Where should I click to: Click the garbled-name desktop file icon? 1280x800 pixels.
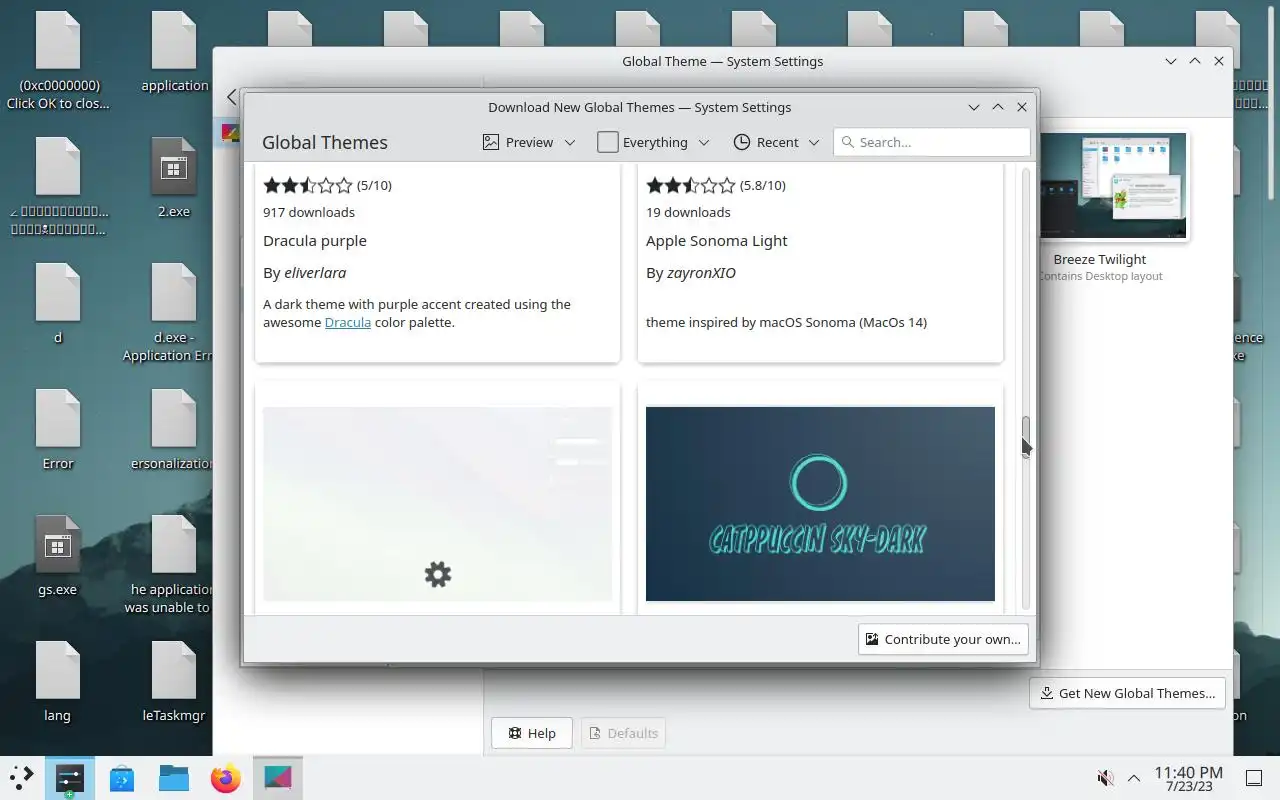[58, 187]
